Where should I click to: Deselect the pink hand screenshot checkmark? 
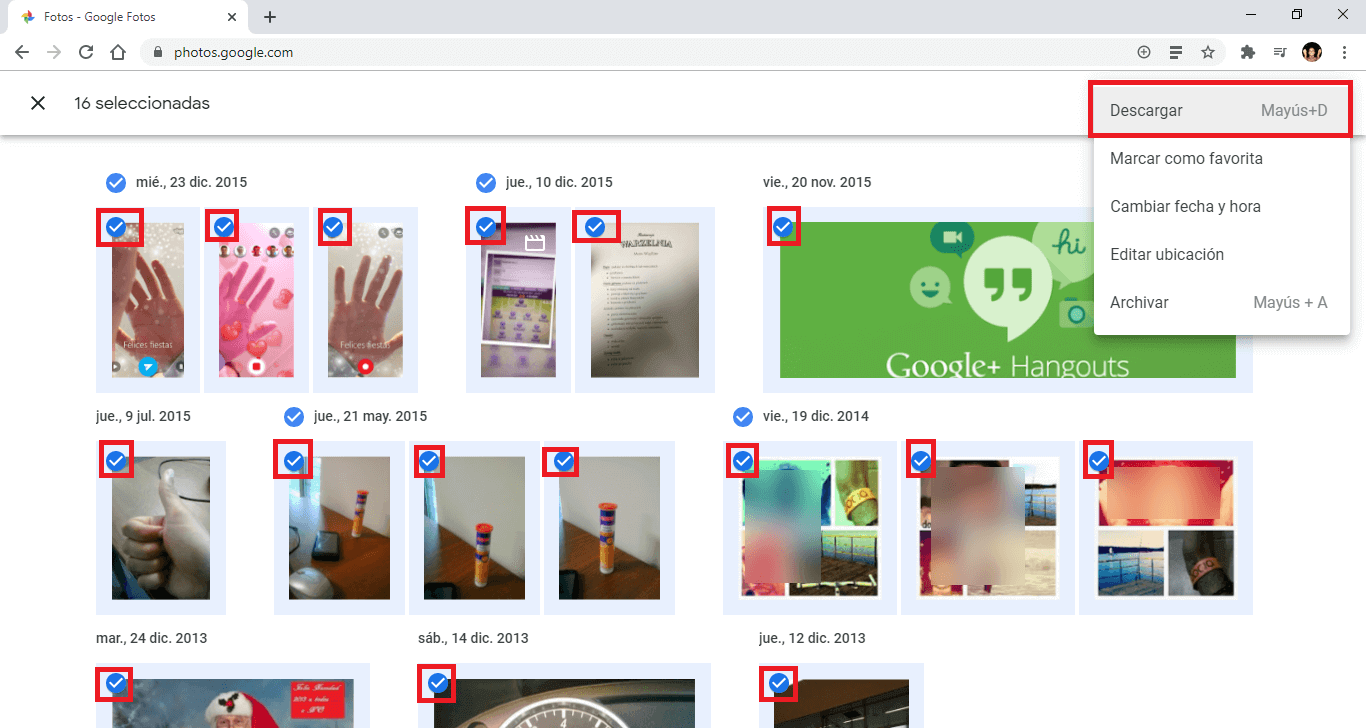(224, 227)
